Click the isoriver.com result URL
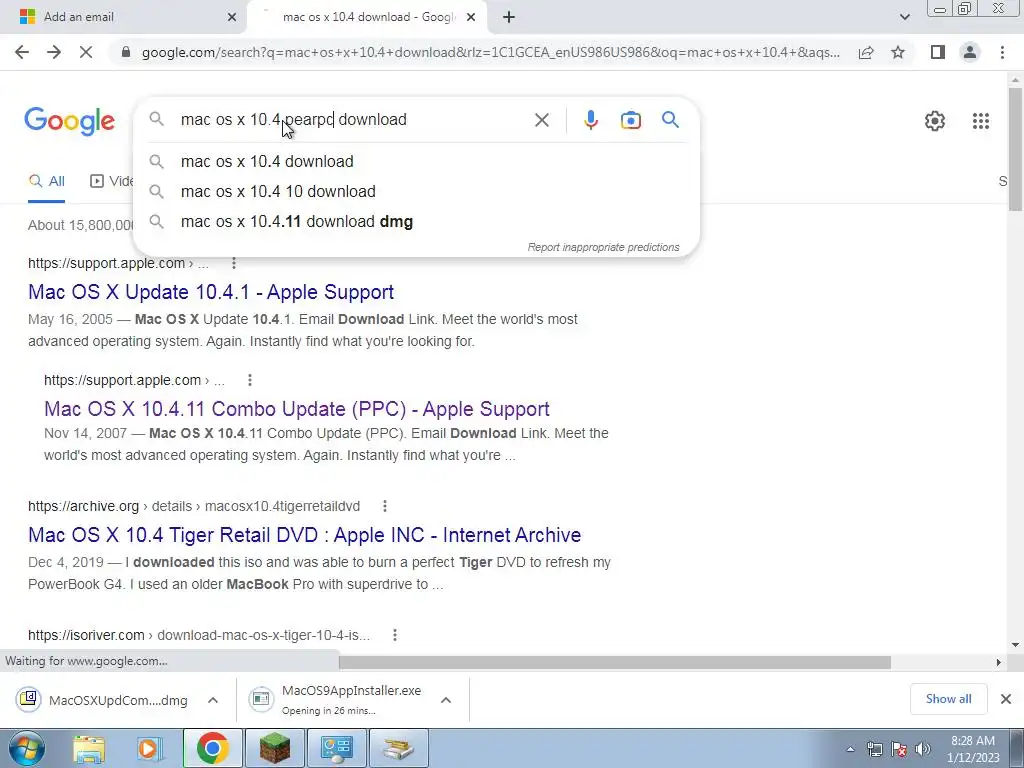Viewport: 1024px width, 768px height. 199,635
